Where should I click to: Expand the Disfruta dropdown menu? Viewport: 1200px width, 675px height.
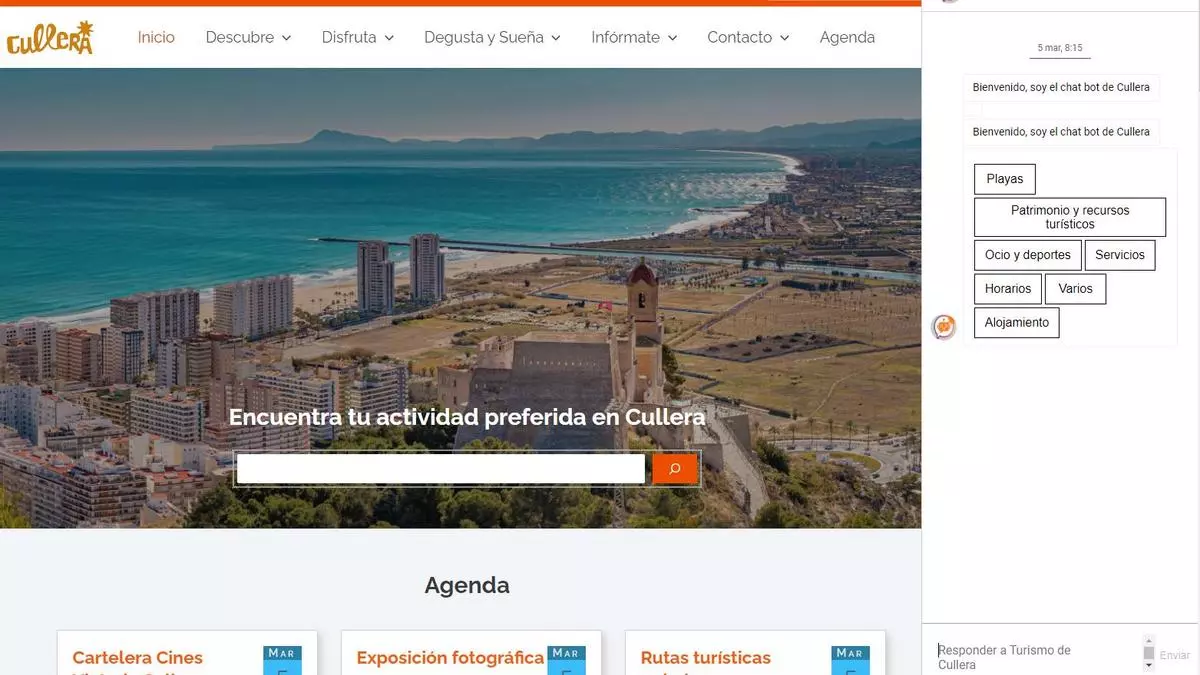tap(358, 37)
